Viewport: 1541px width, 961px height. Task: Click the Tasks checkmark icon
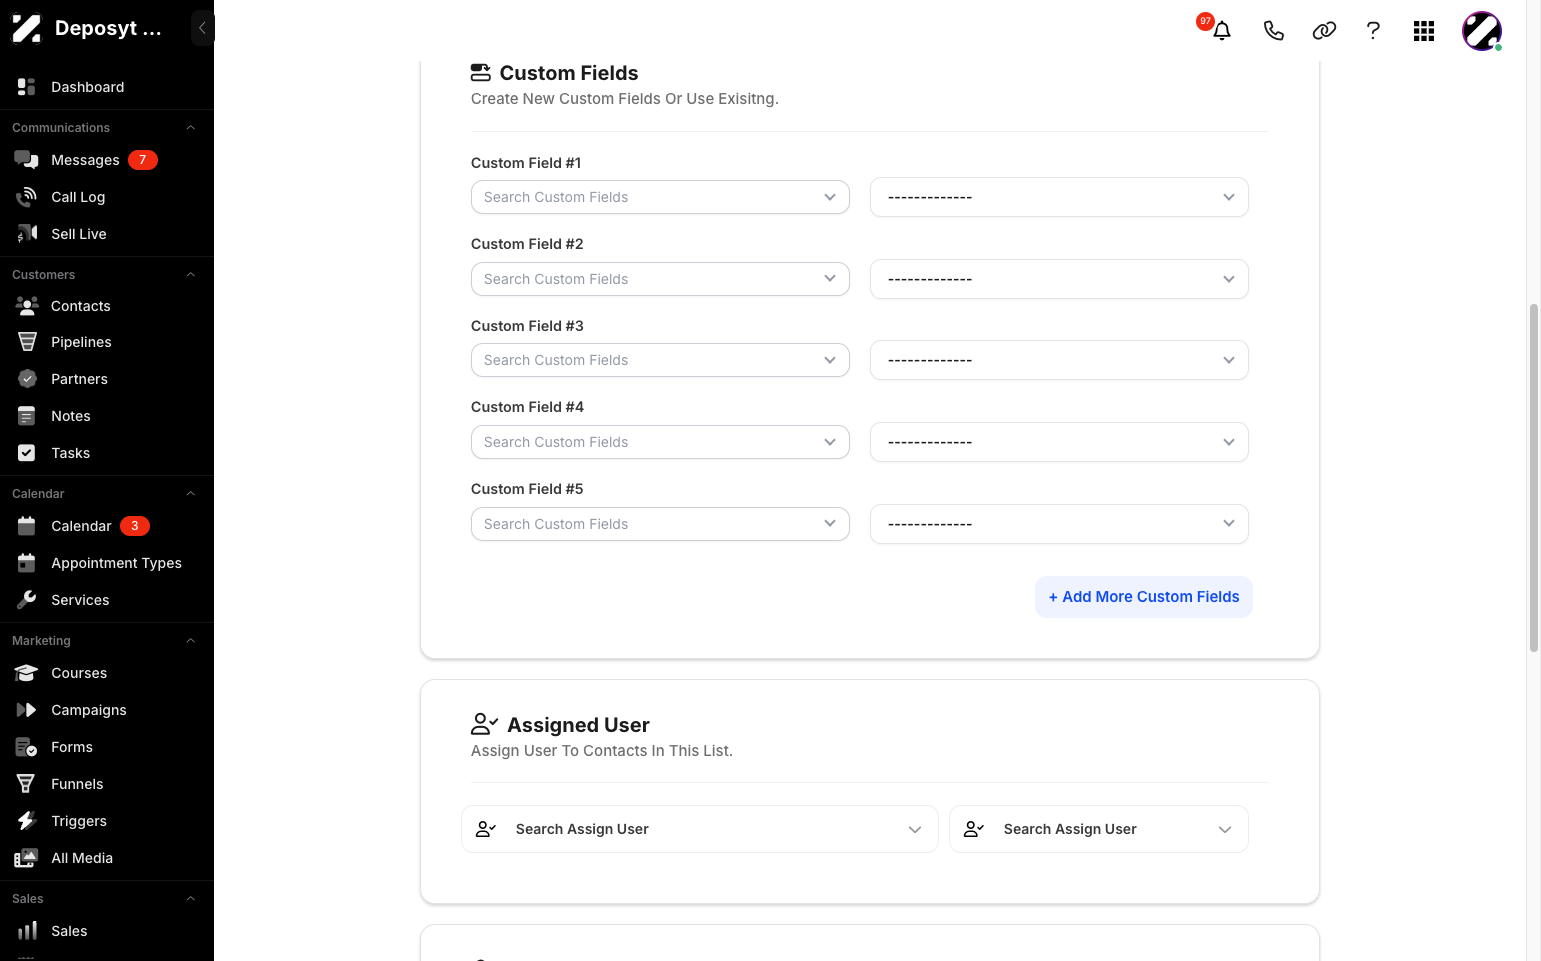(27, 453)
